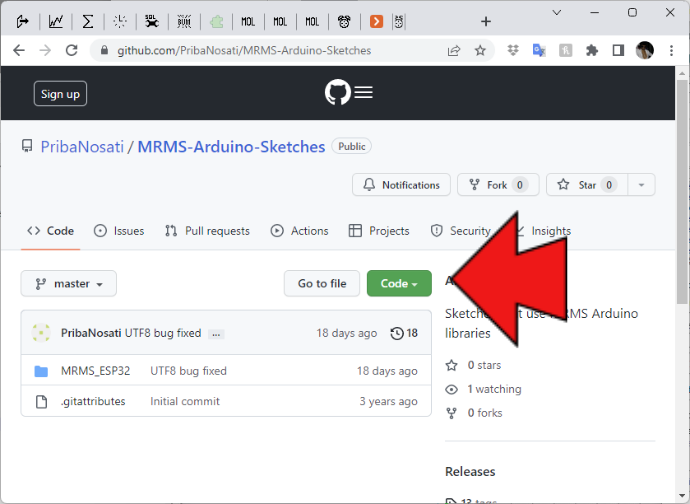The width and height of the screenshot is (690, 504).
Task: Click the share page icon in address bar
Action: tap(454, 50)
